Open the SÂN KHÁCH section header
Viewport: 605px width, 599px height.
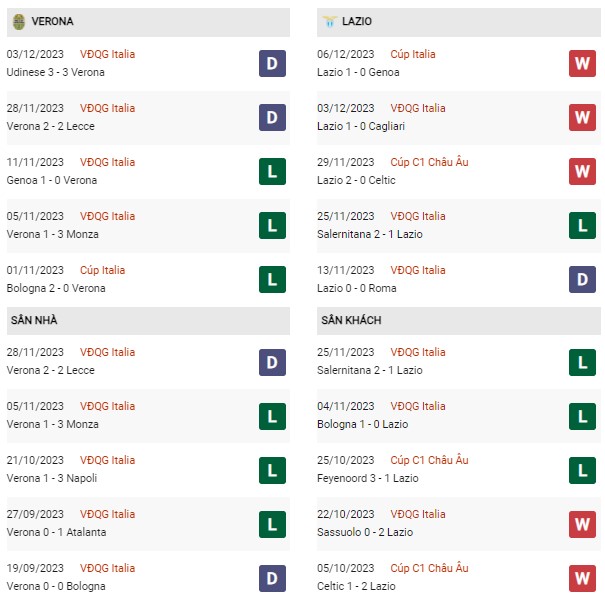pyautogui.click(x=459, y=321)
